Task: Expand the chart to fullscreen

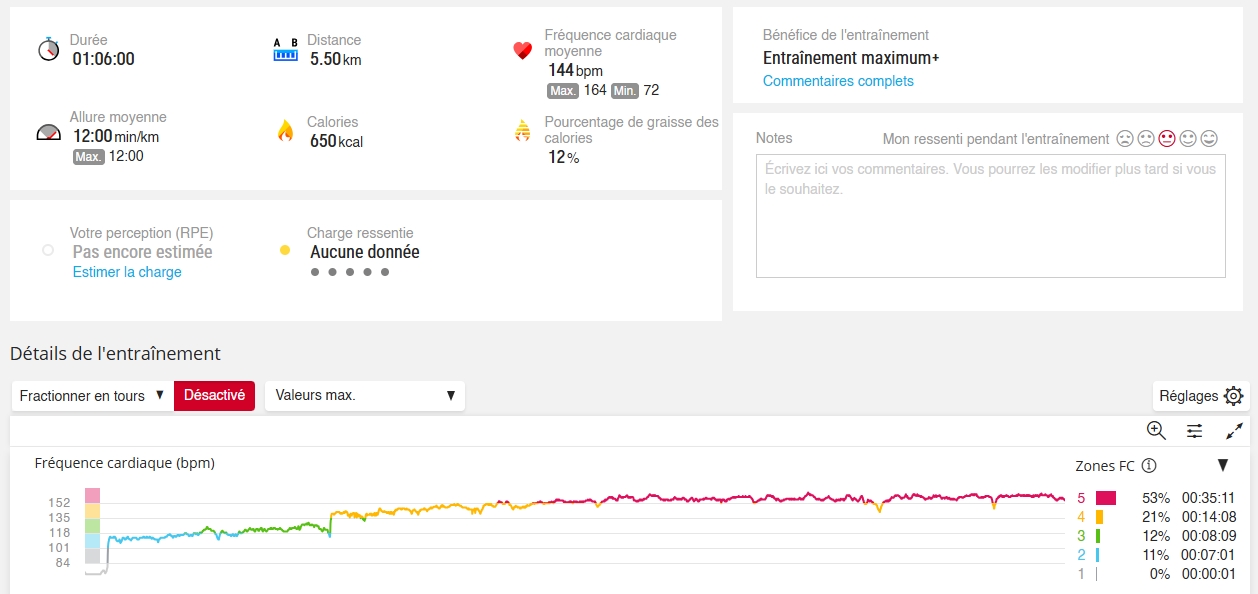Action: pyautogui.click(x=1235, y=430)
